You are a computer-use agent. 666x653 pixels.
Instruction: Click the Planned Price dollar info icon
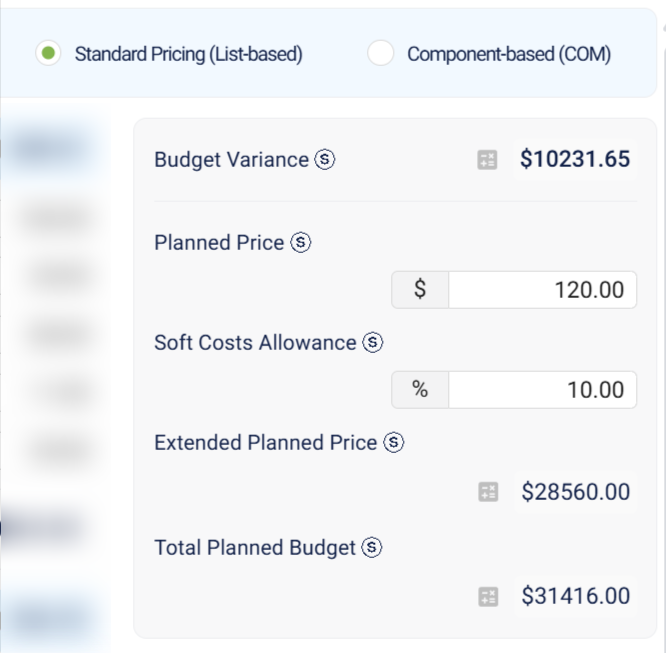pos(300,243)
